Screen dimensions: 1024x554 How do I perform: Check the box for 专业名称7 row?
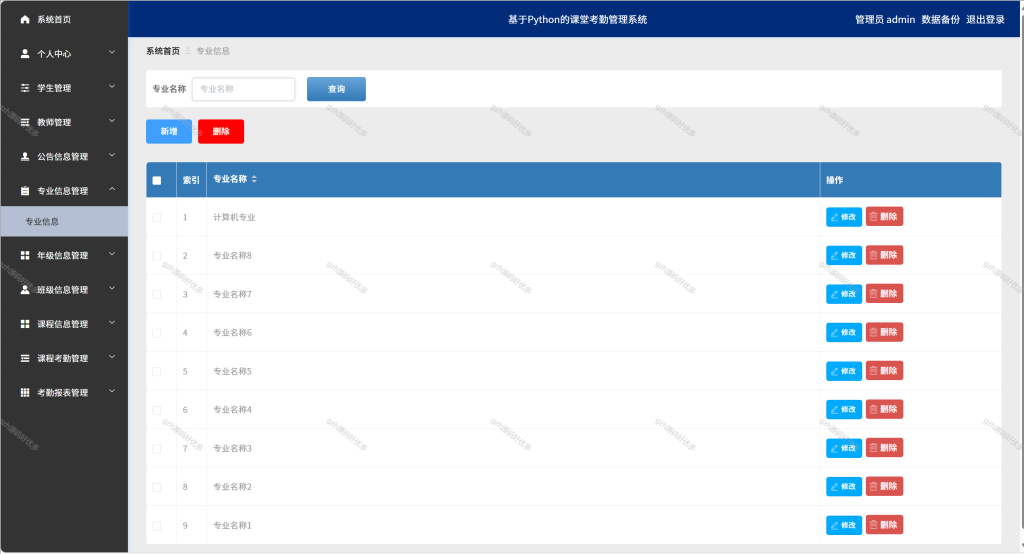[157, 295]
